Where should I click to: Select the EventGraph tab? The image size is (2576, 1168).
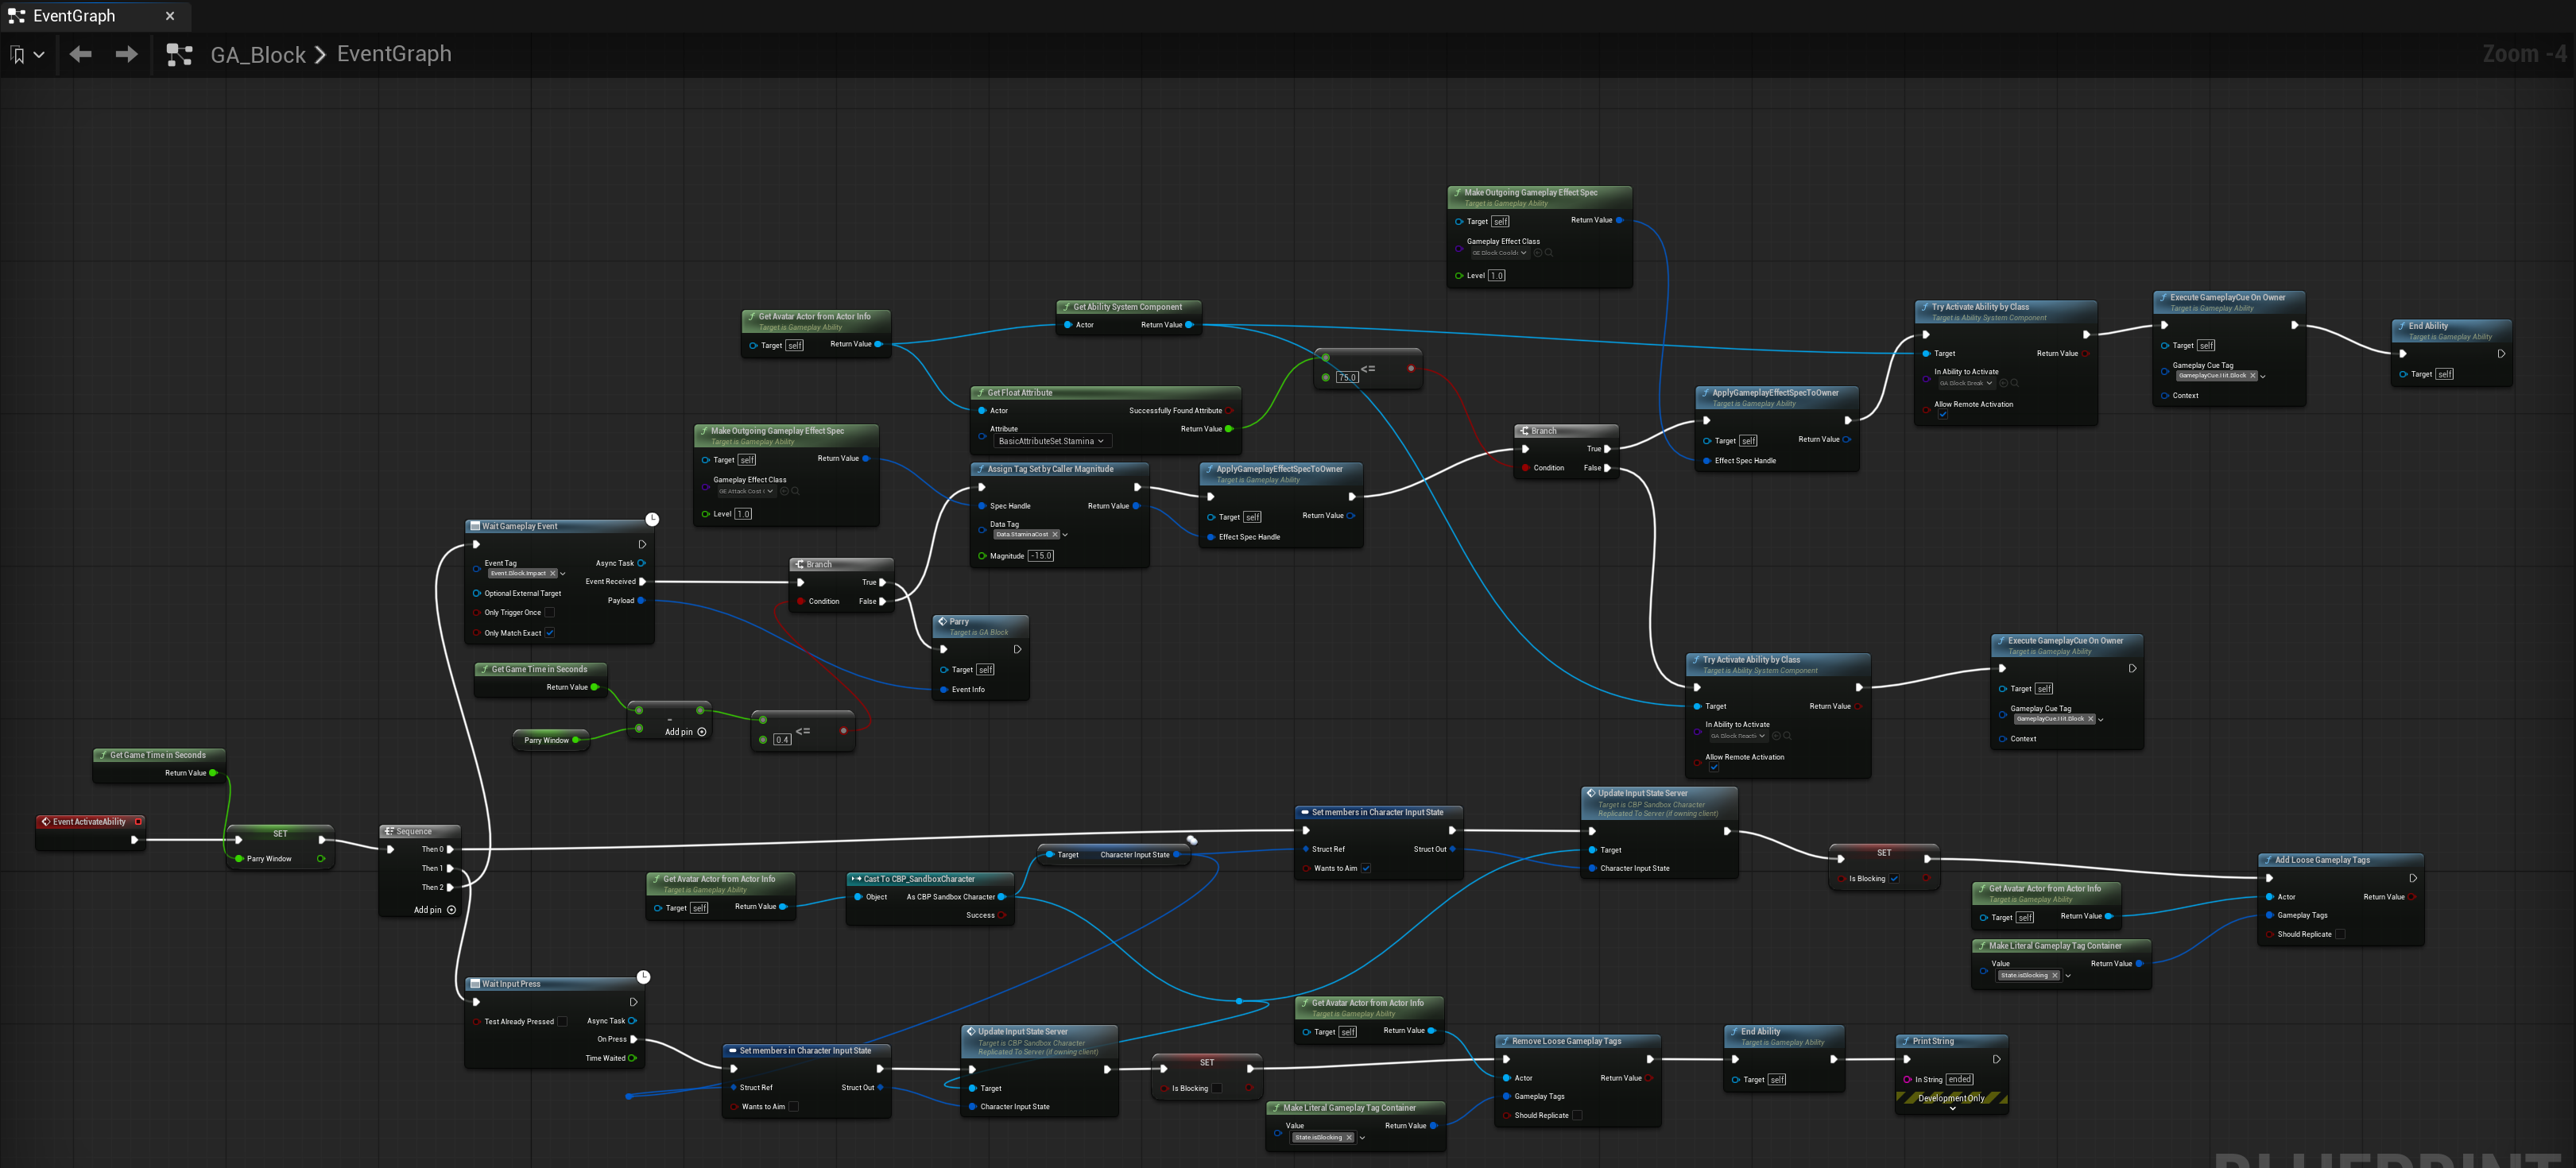pyautogui.click(x=74, y=16)
